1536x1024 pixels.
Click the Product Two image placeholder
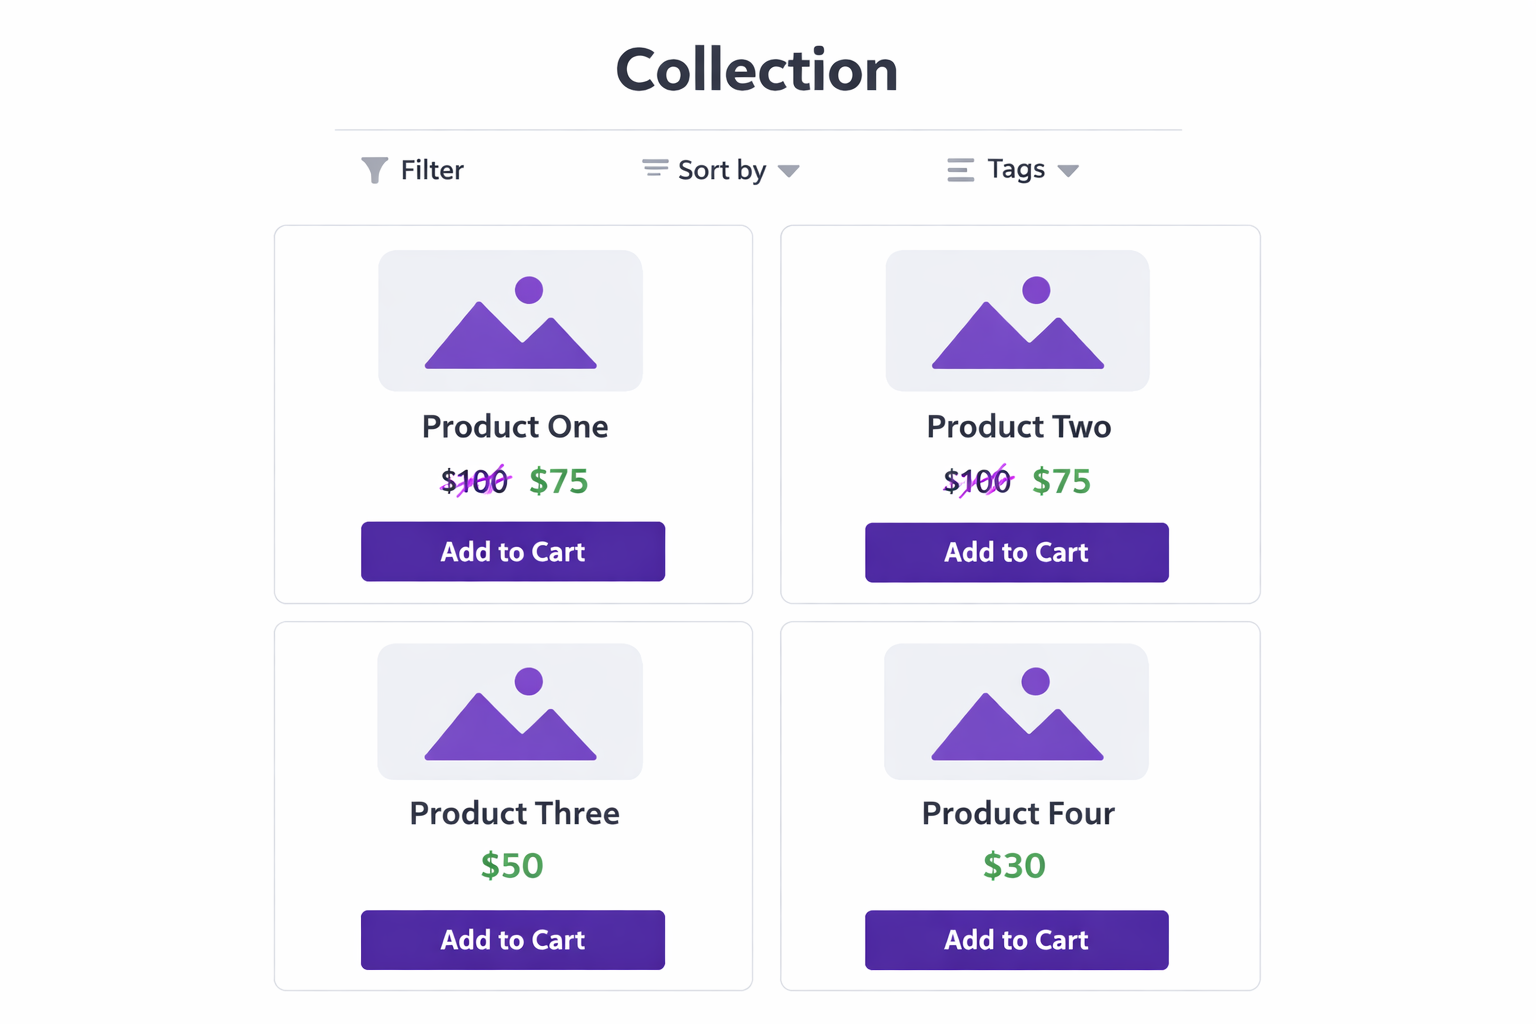tap(1017, 320)
